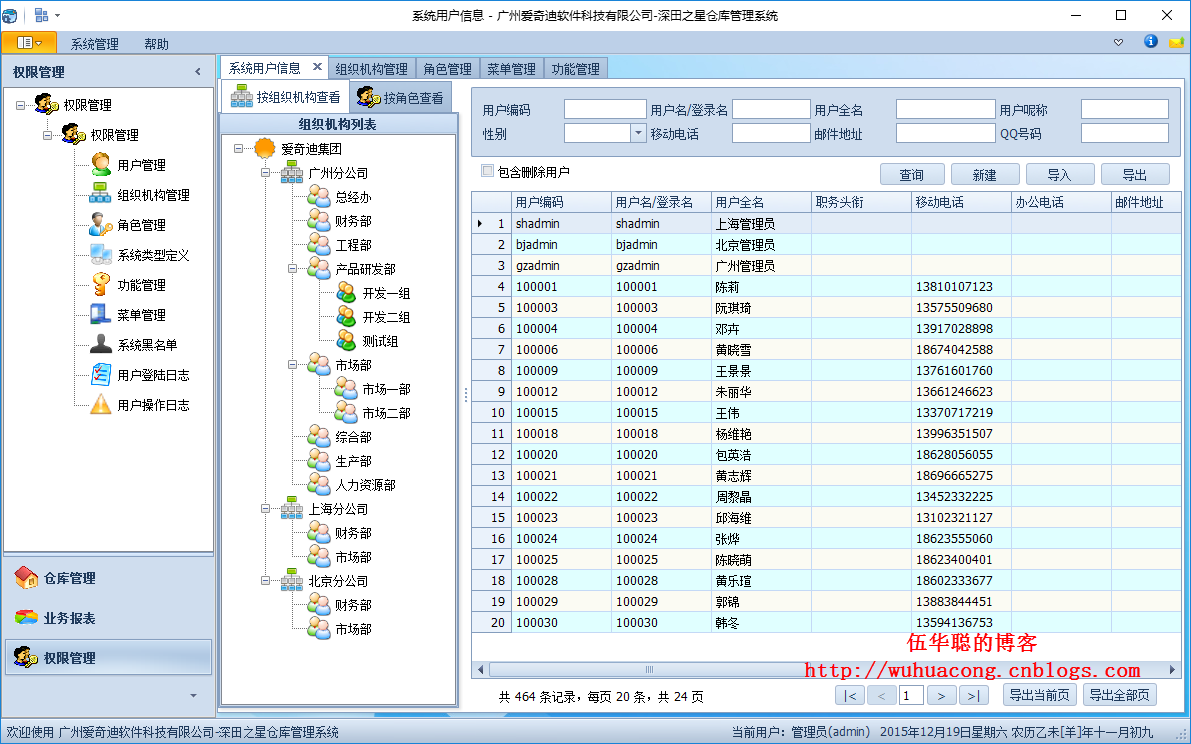
Task: Toggle the 包含删除用户 checkbox
Action: [488, 171]
